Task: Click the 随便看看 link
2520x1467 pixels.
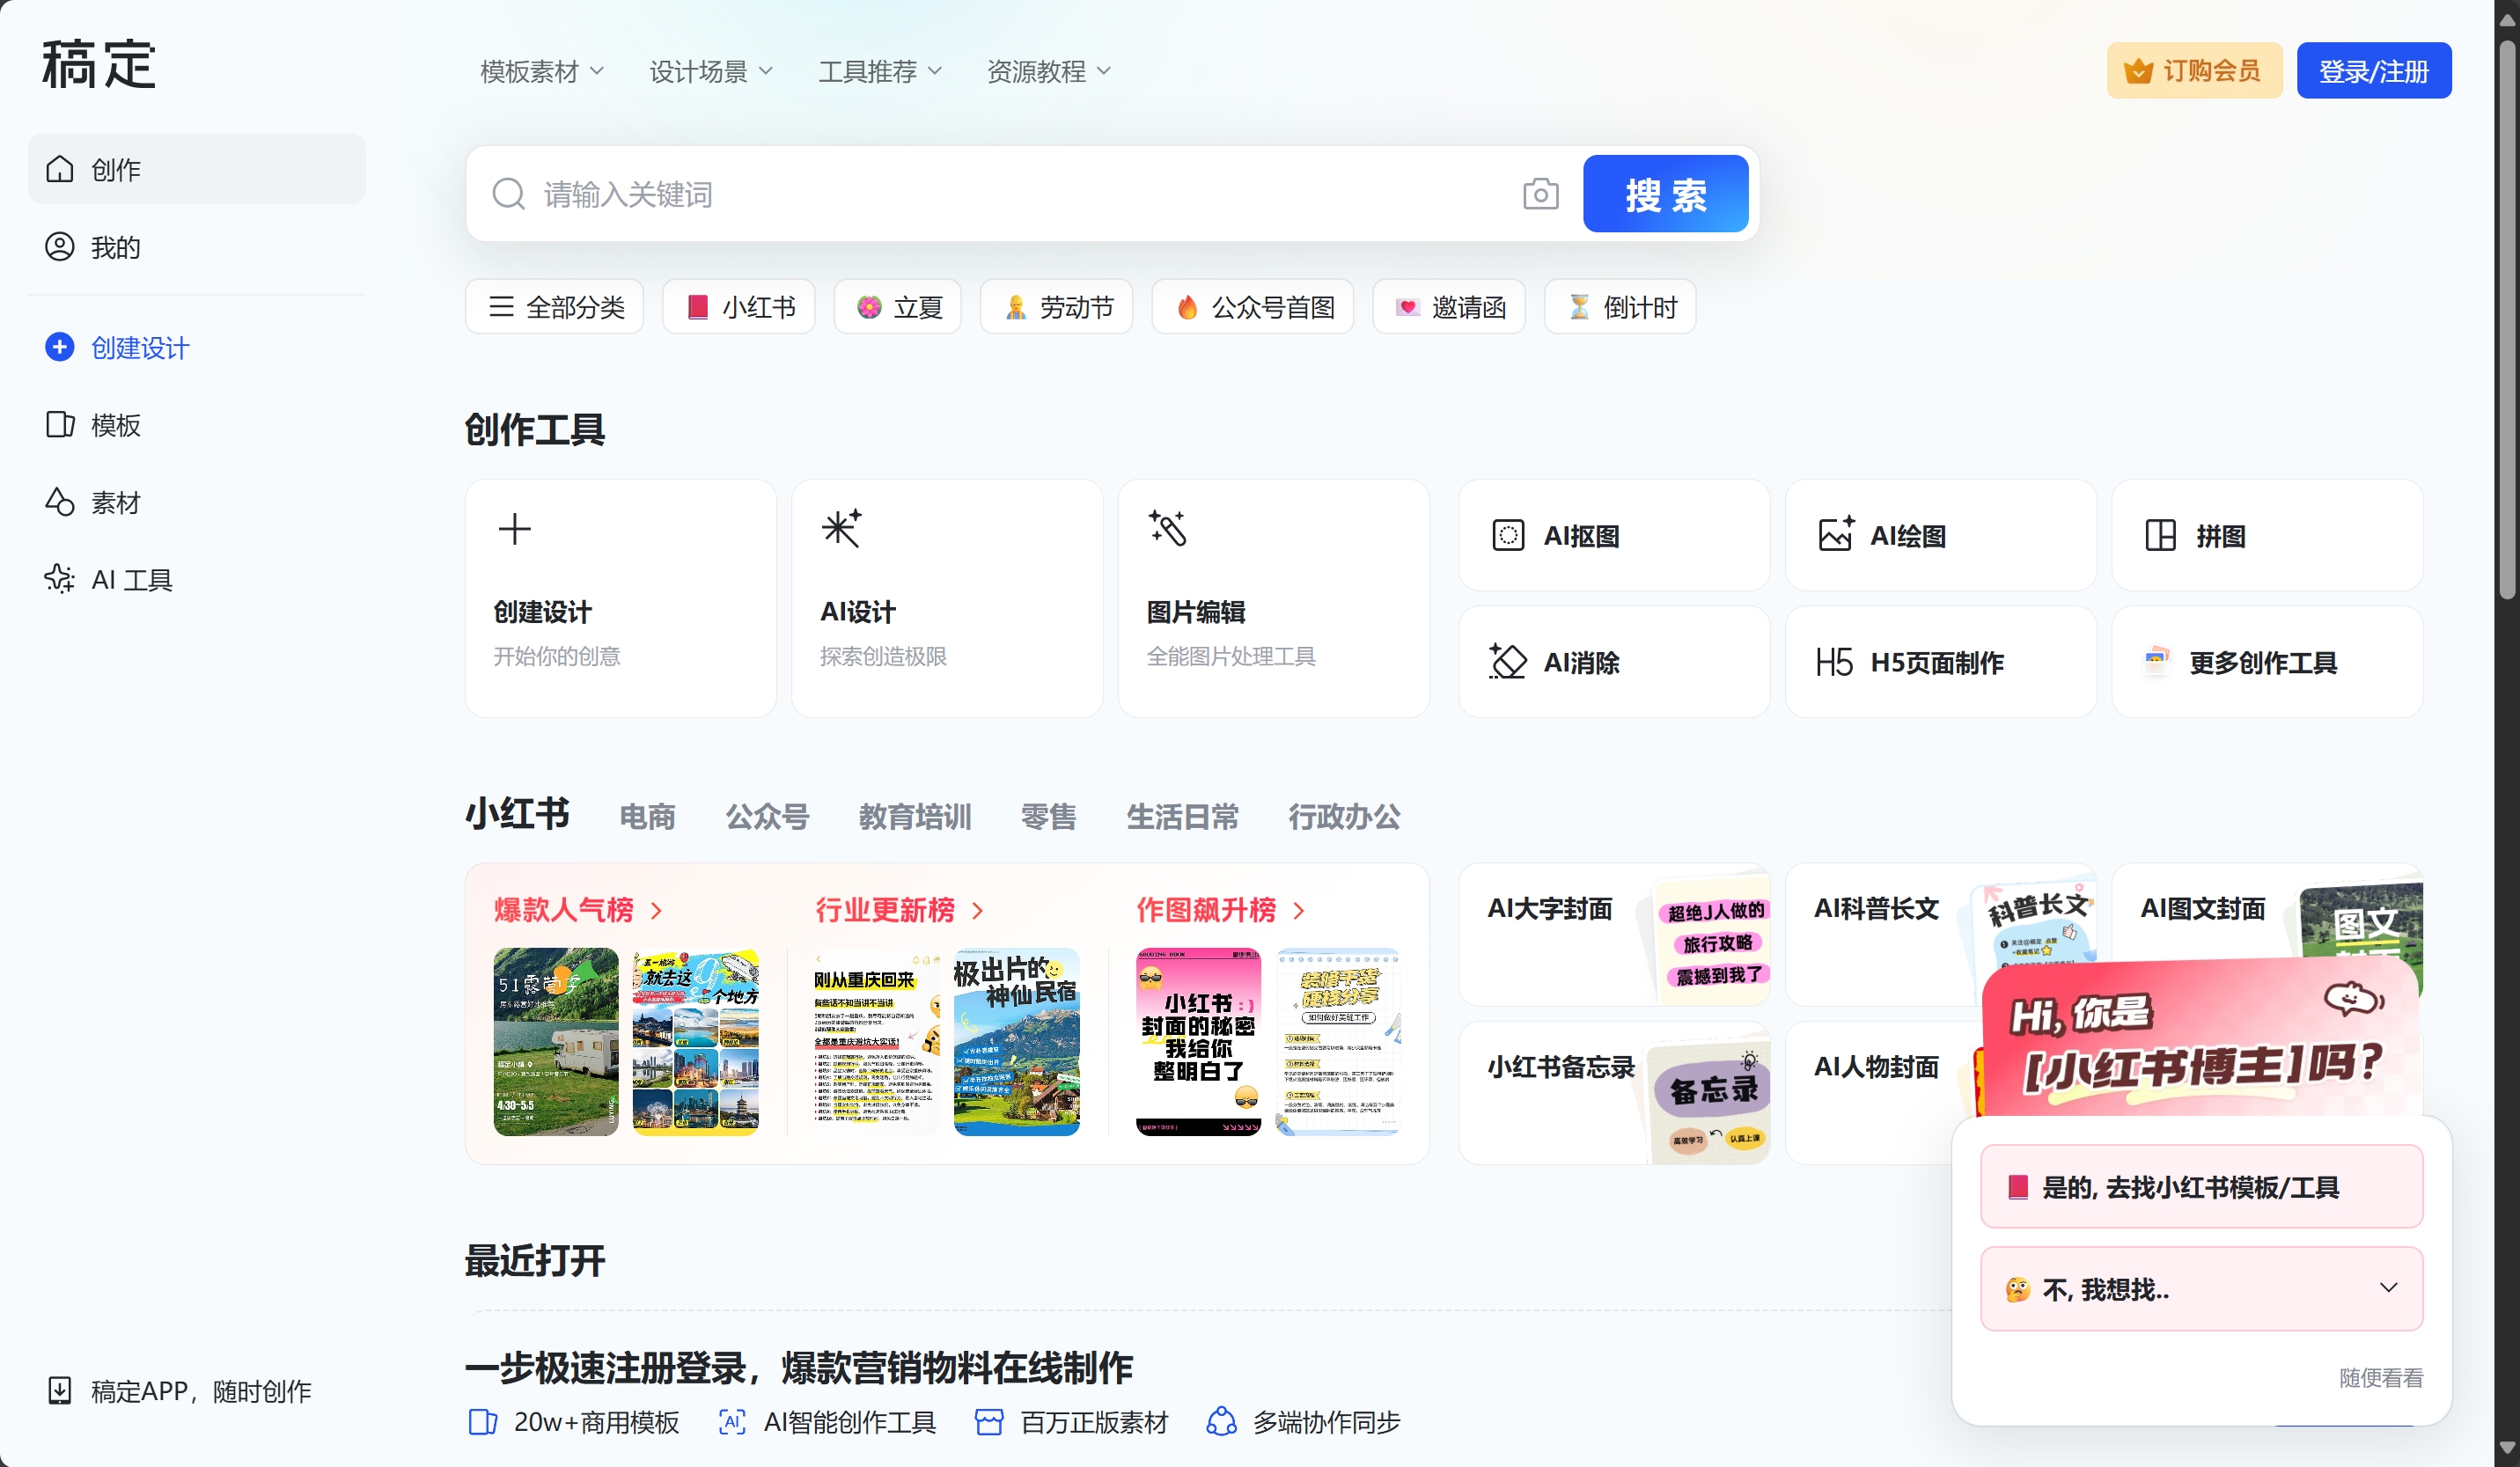Action: pos(2380,1377)
